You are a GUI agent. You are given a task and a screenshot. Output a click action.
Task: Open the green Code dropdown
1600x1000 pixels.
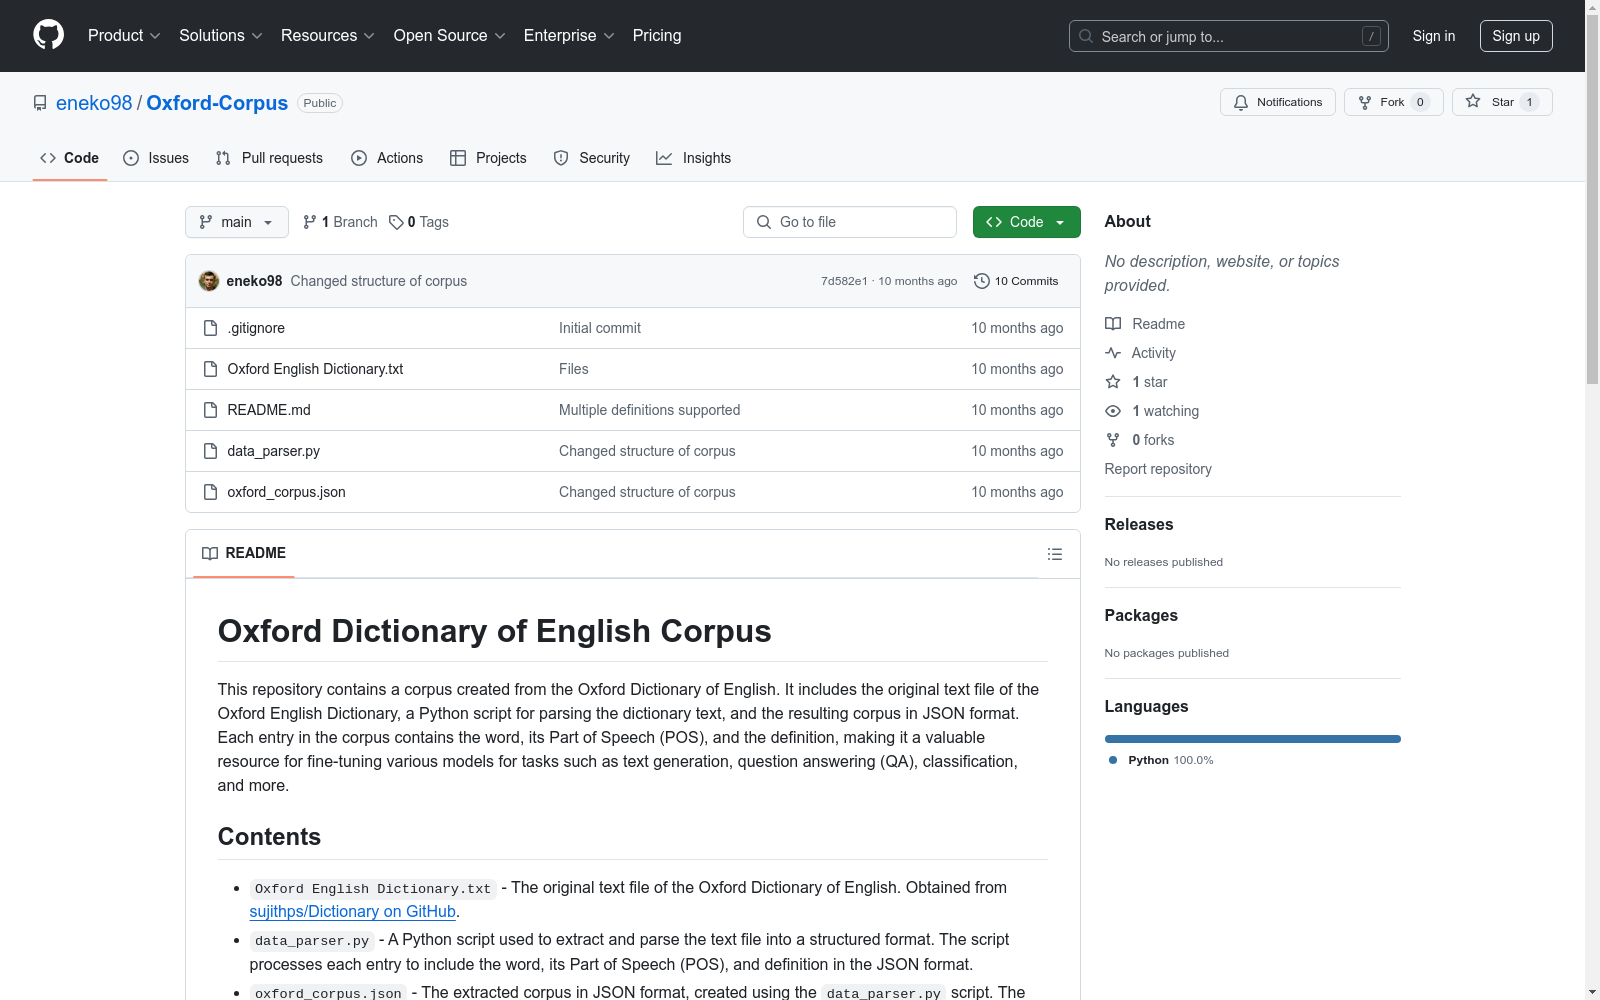[1026, 222]
